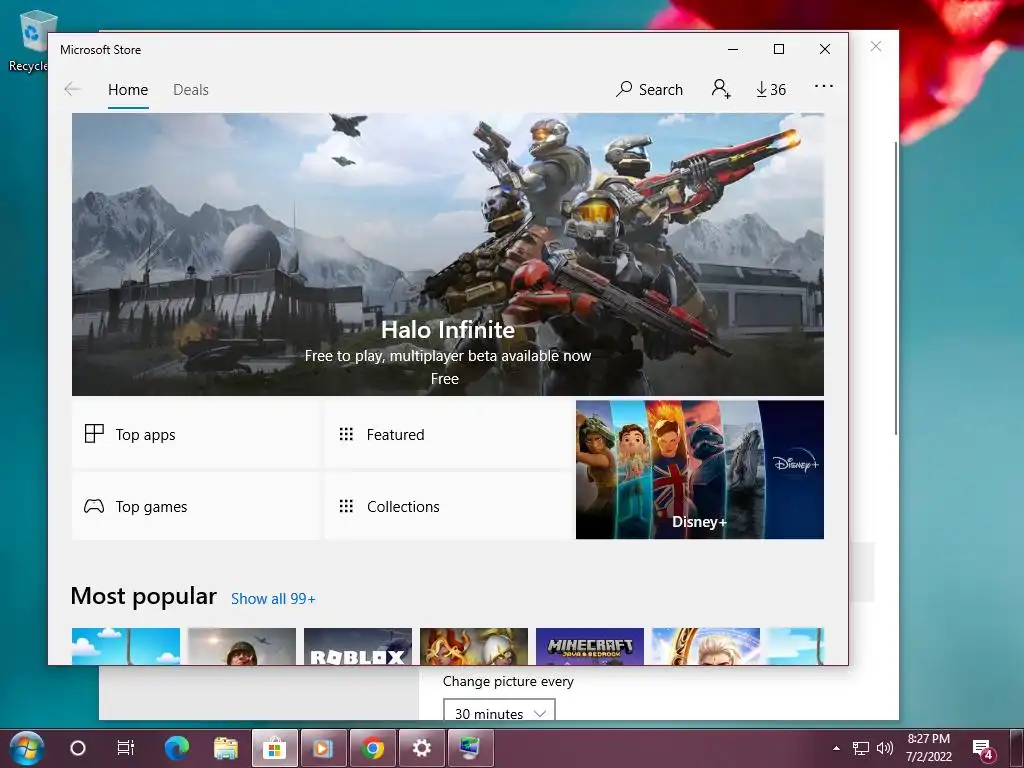Open the Roblox game thumbnail
The width and height of the screenshot is (1024, 768).
[x=358, y=647]
